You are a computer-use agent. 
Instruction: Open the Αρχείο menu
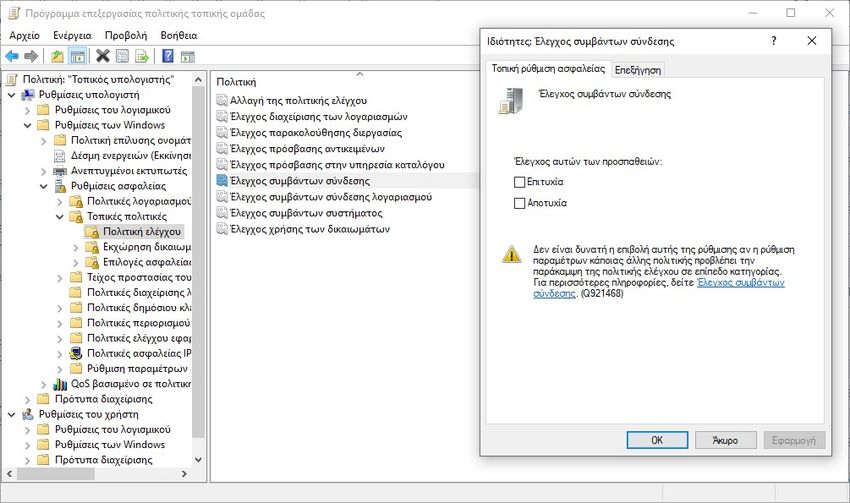click(x=24, y=35)
